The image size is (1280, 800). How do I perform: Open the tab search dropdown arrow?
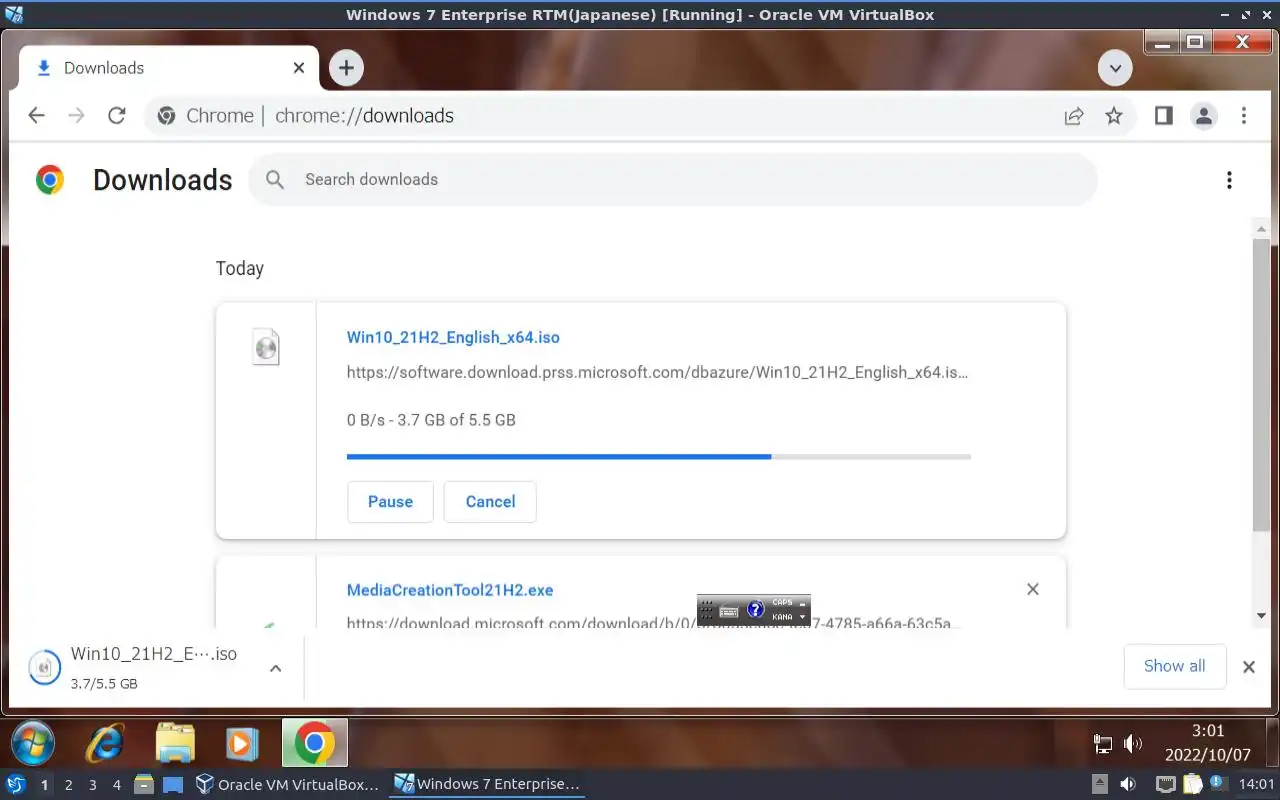click(1115, 68)
